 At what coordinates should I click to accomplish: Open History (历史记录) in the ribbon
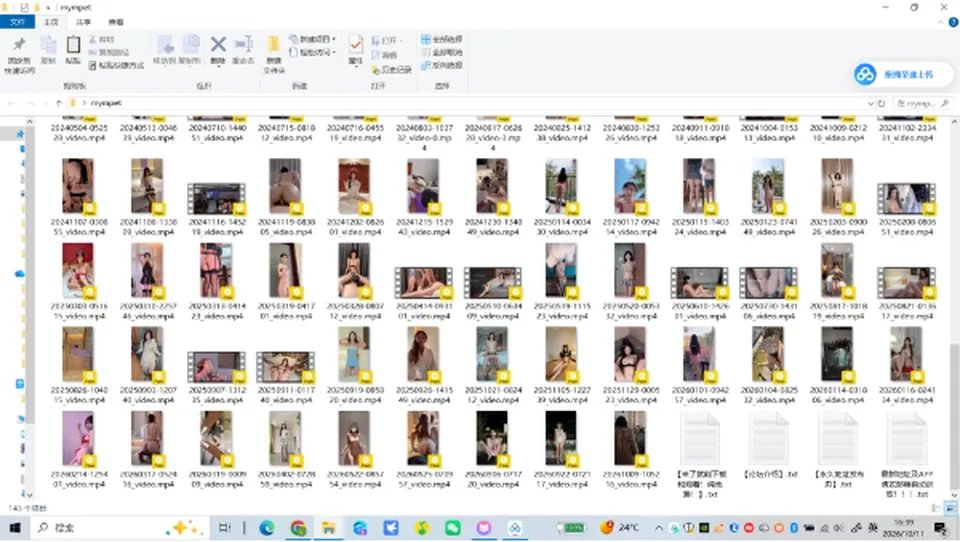pos(392,69)
